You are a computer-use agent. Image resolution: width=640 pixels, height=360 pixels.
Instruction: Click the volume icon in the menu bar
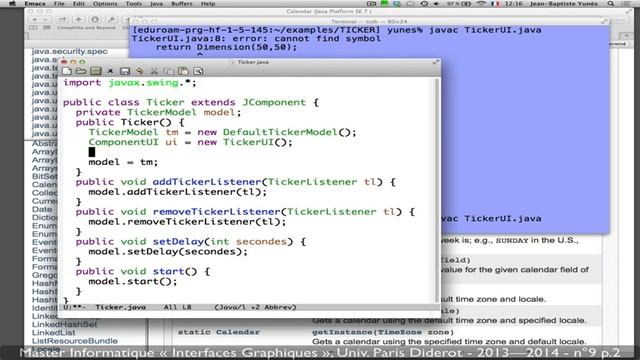tap(437, 4)
